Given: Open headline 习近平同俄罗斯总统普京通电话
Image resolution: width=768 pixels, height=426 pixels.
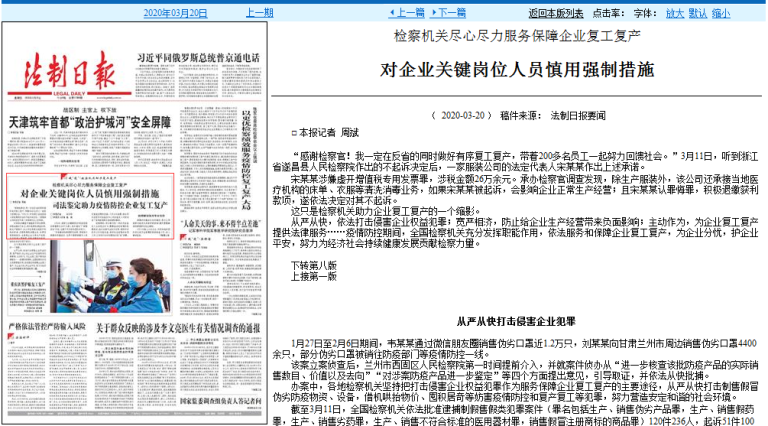Looking at the screenshot, I should (x=198, y=58).
